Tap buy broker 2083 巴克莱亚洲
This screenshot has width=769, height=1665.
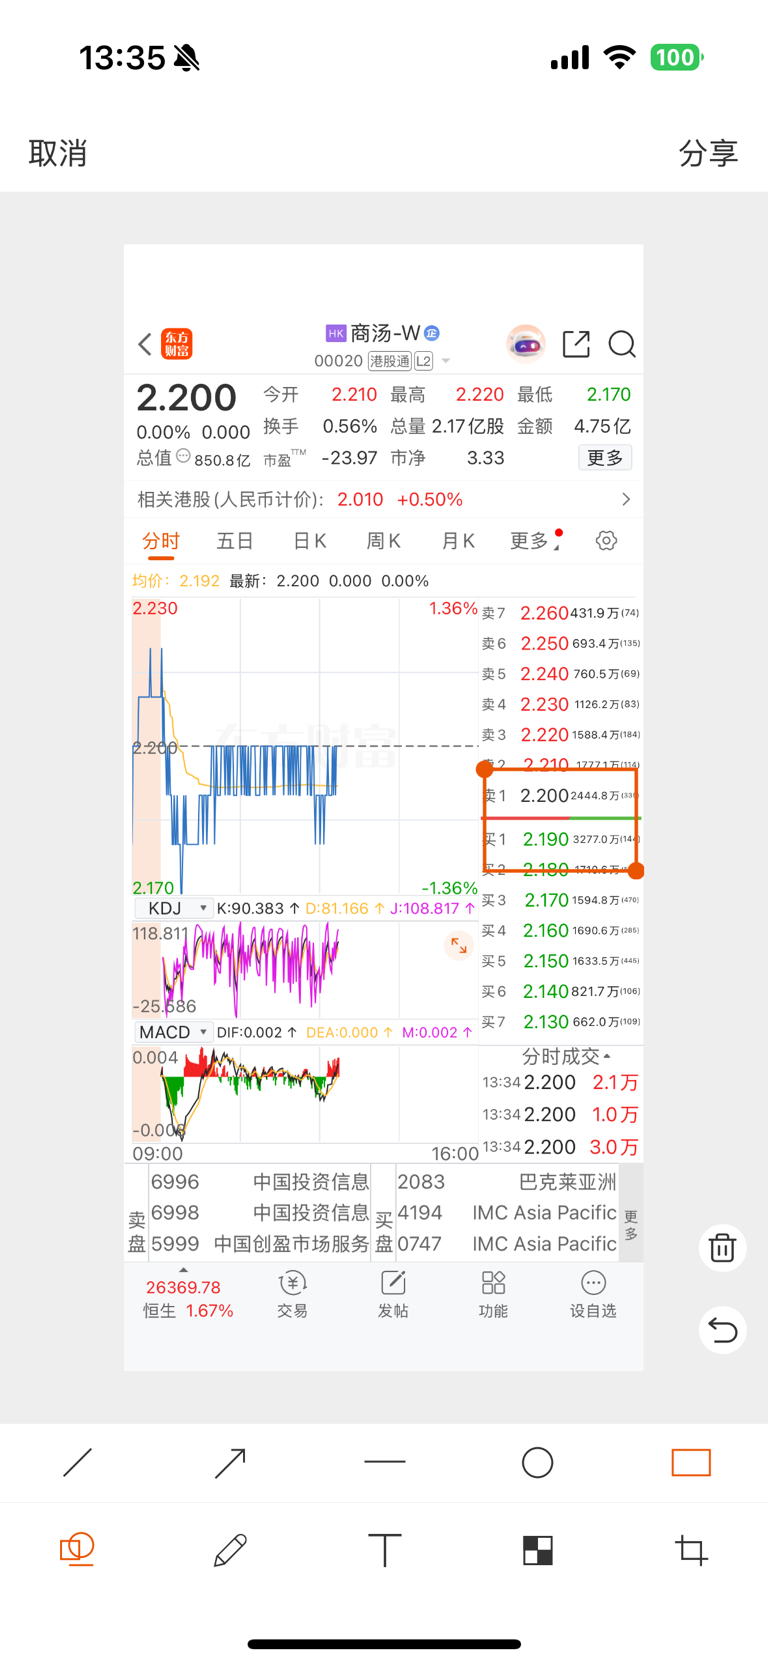[507, 1182]
